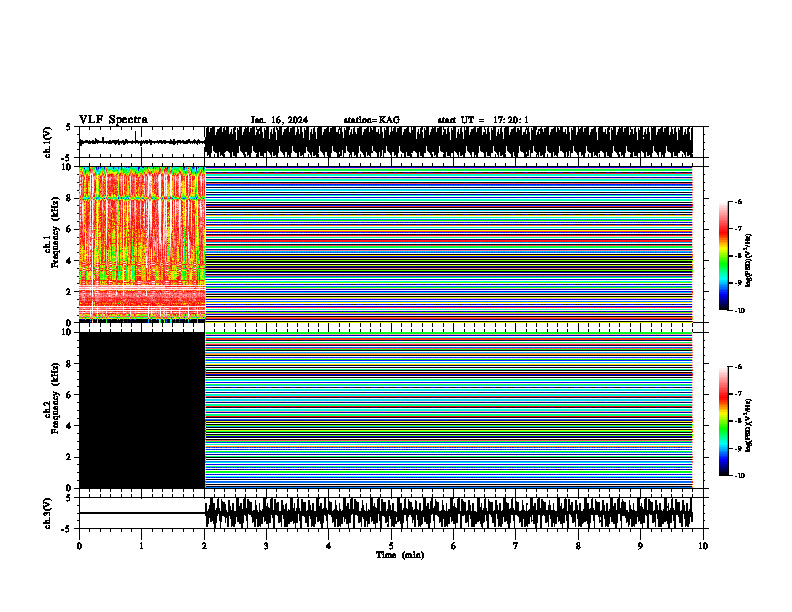Click the station=KAG label

pos(372,120)
